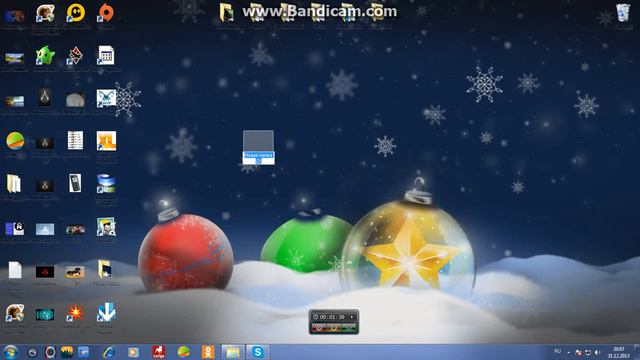
Task: Select the yellow folder containing a dark picture
Action: (104, 269)
